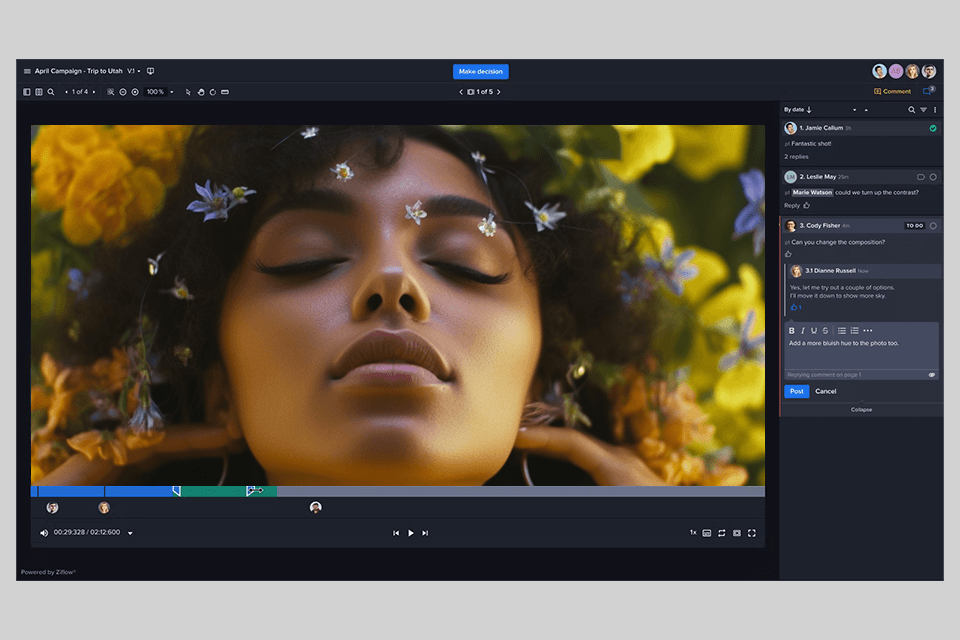Click the strikethrough formatting button
The width and height of the screenshot is (960, 640).
pyautogui.click(x=825, y=331)
